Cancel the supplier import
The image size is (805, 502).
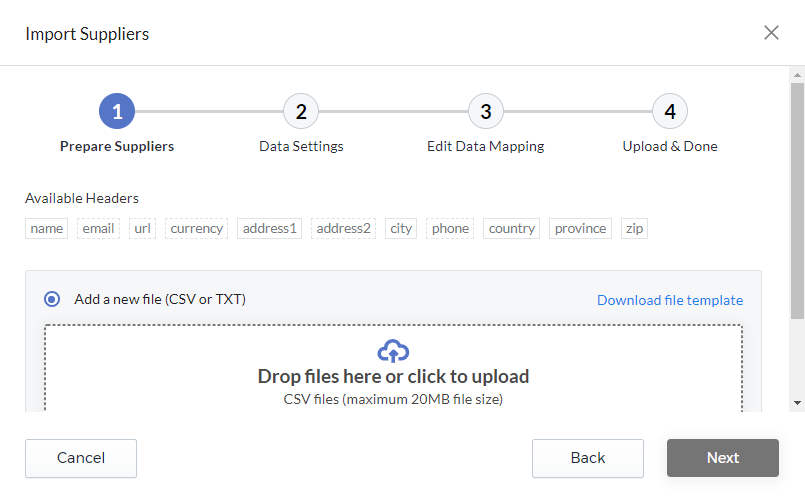[x=81, y=458]
